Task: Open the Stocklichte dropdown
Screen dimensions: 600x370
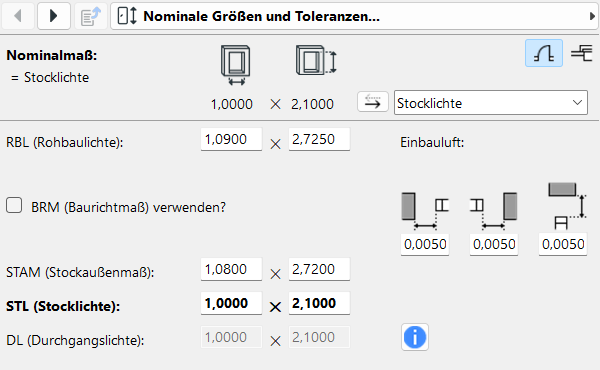Action: coord(491,103)
